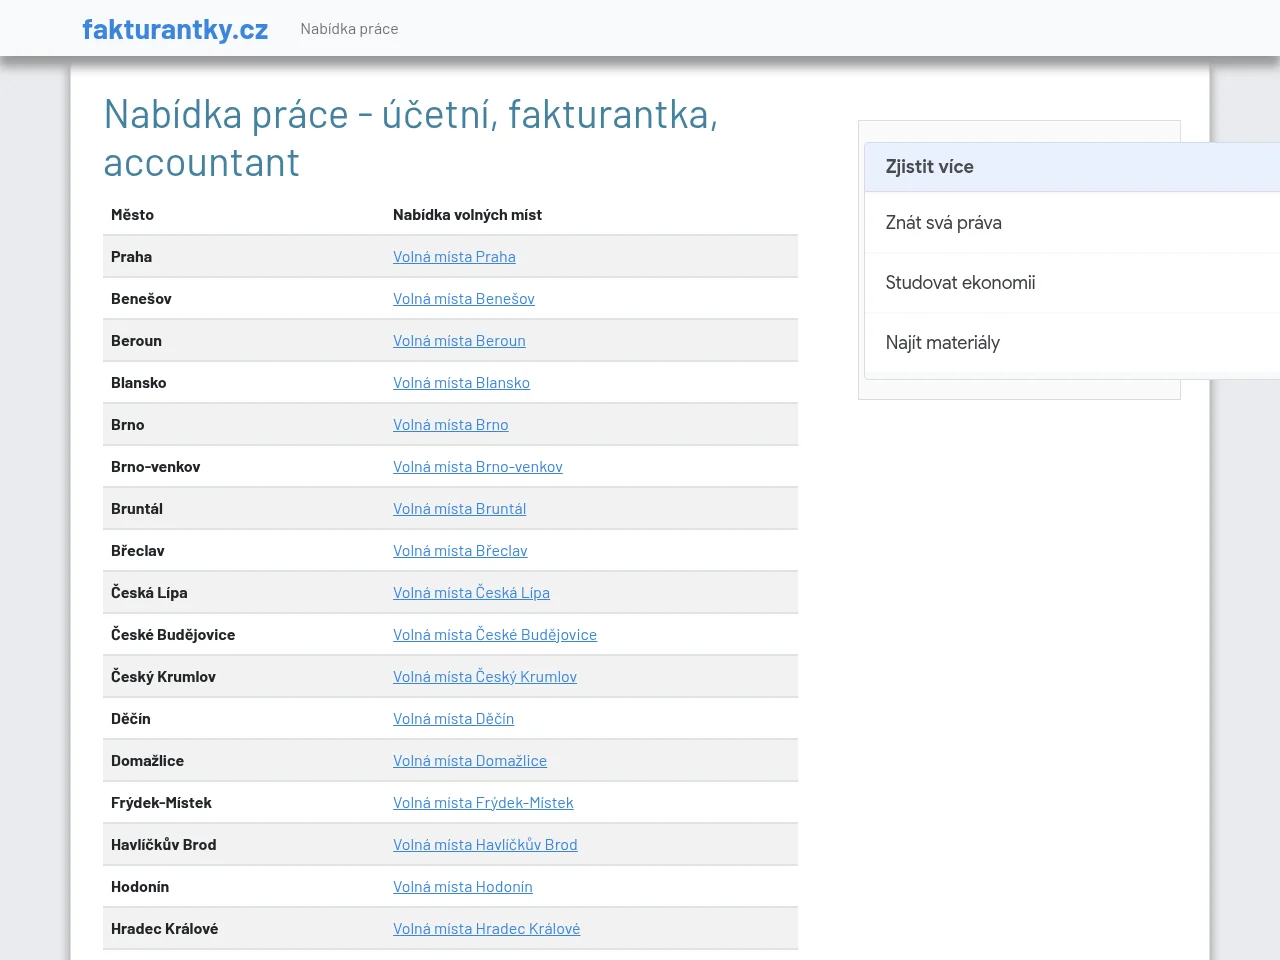Open the Volná místa Frýdek-Místek link
Screen dimensions: 1280x960
pyautogui.click(x=483, y=803)
